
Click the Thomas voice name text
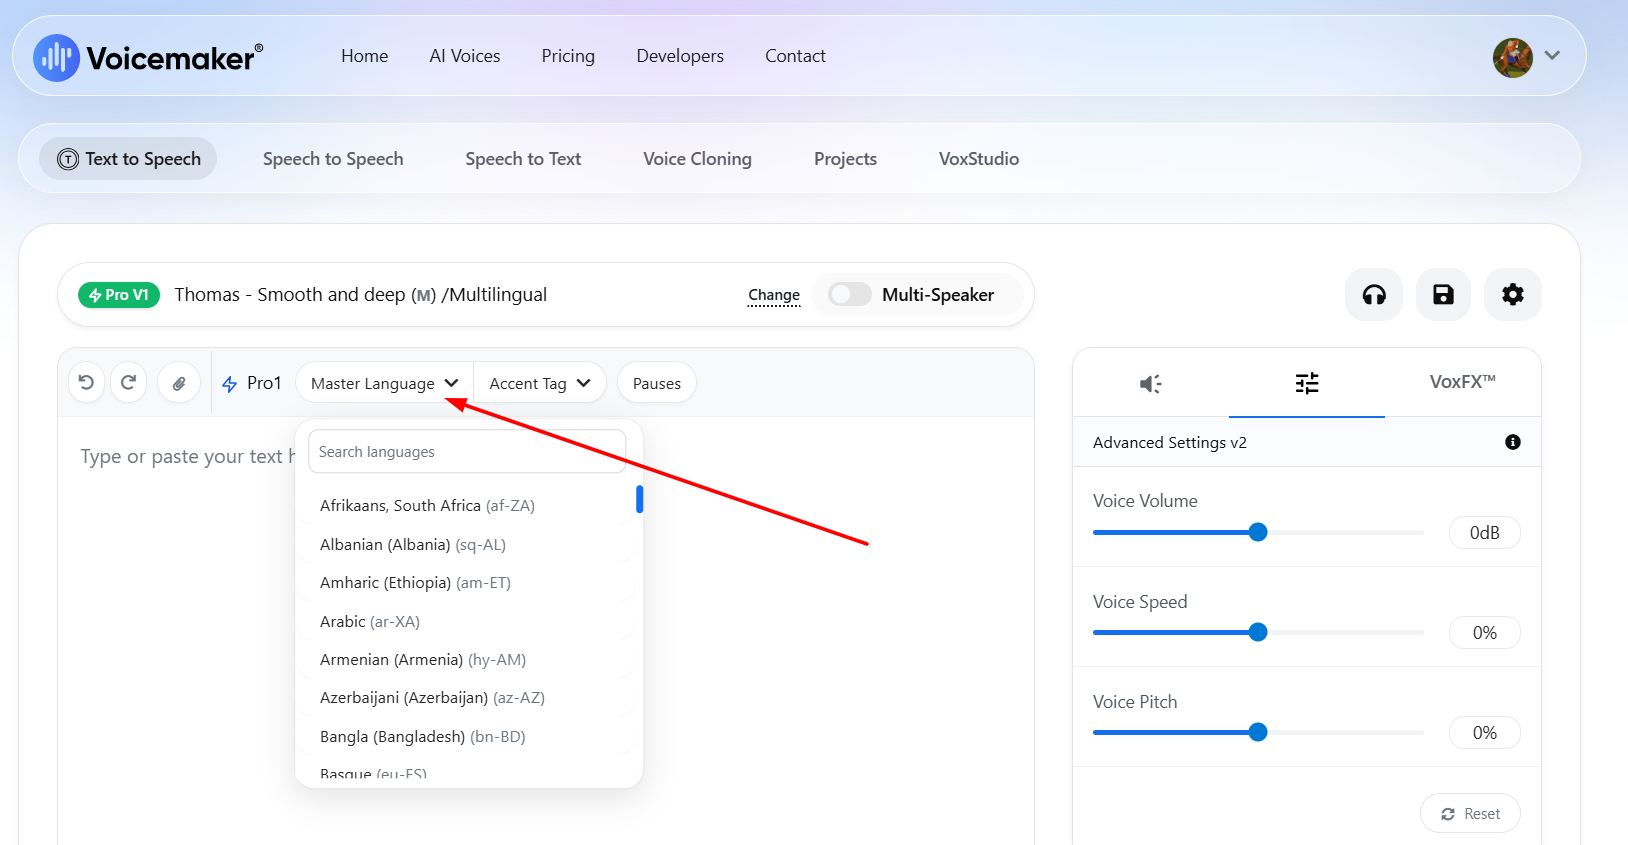pyautogui.click(x=361, y=295)
